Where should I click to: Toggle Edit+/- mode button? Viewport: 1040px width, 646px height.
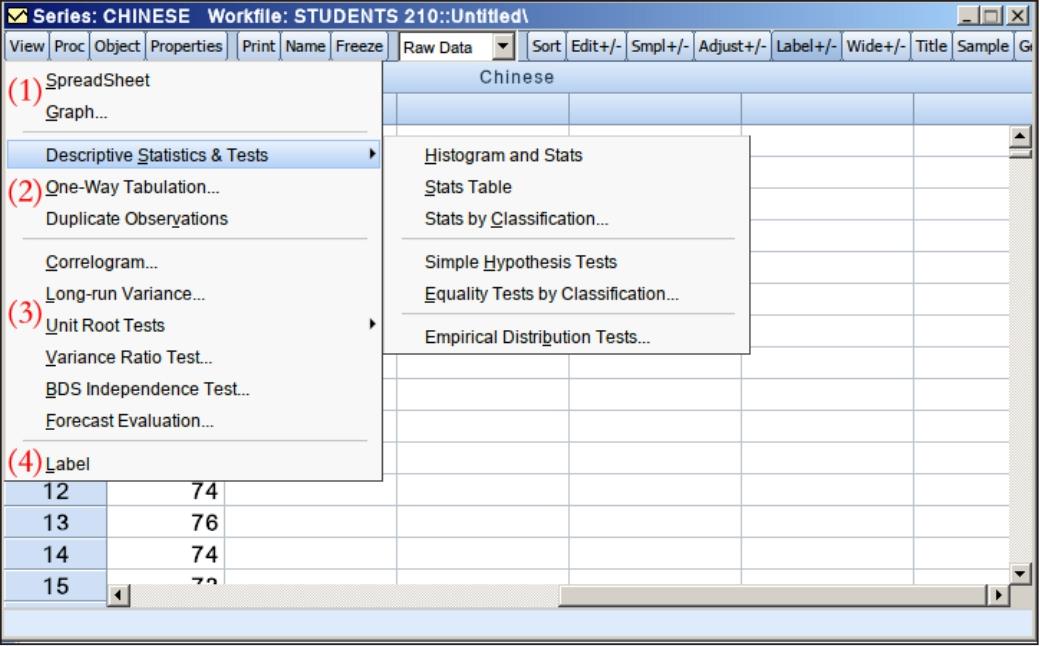[597, 48]
